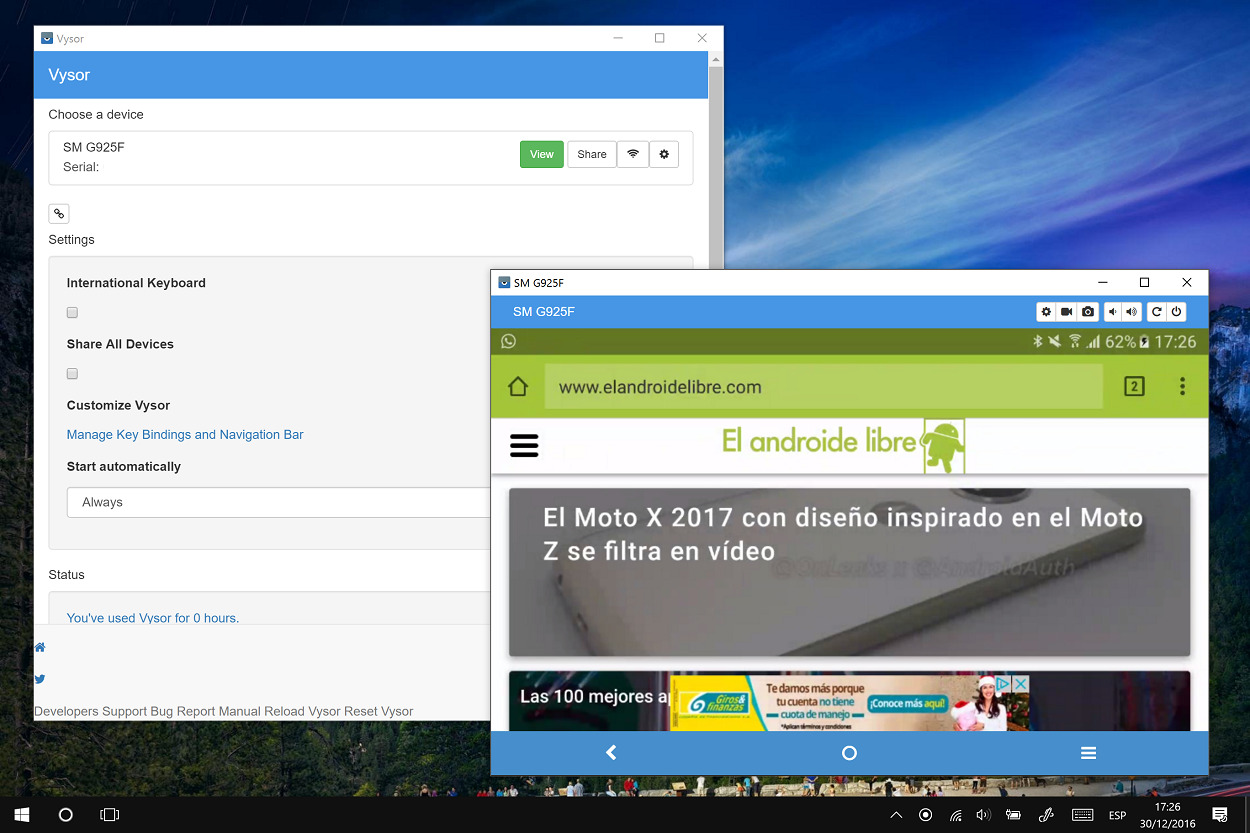Click the home icon in Vysor footer
1250x833 pixels.
[x=40, y=647]
